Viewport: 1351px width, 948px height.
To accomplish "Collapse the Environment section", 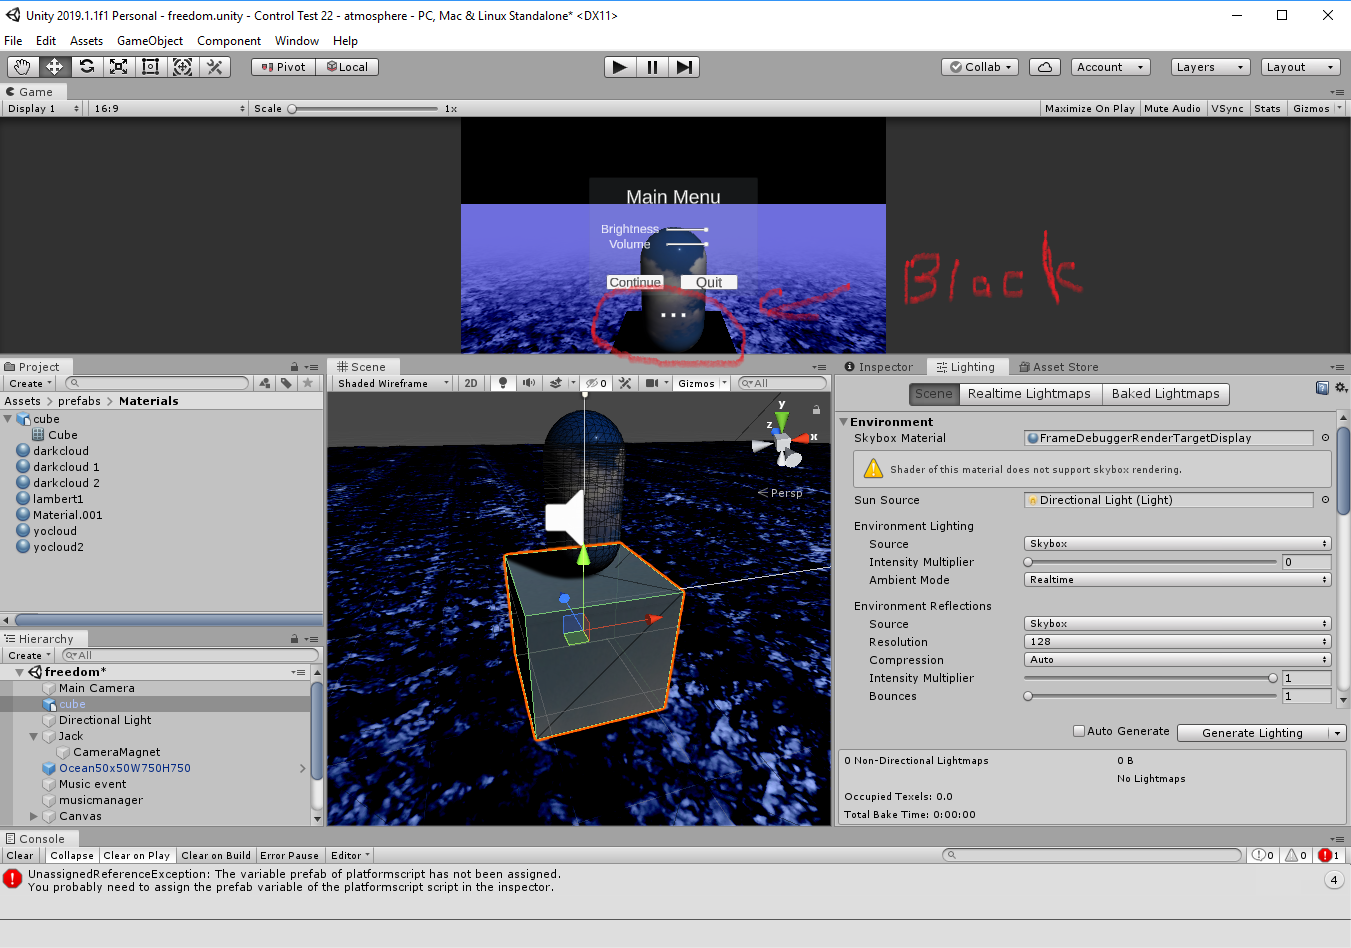I will pyautogui.click(x=843, y=422).
